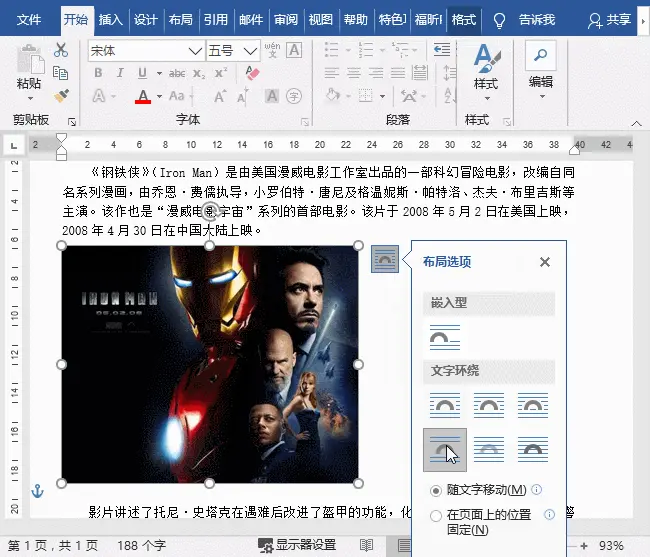Apply red font color button

pyautogui.click(x=143, y=97)
